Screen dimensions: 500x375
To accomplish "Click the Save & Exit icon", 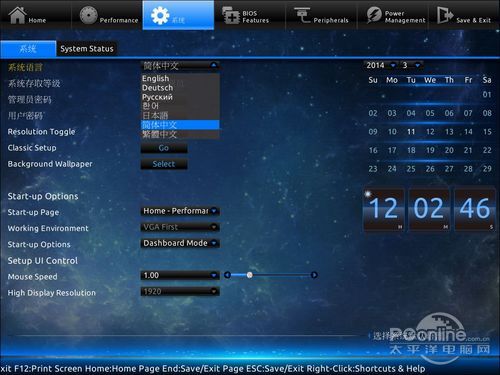I will tap(445, 15).
